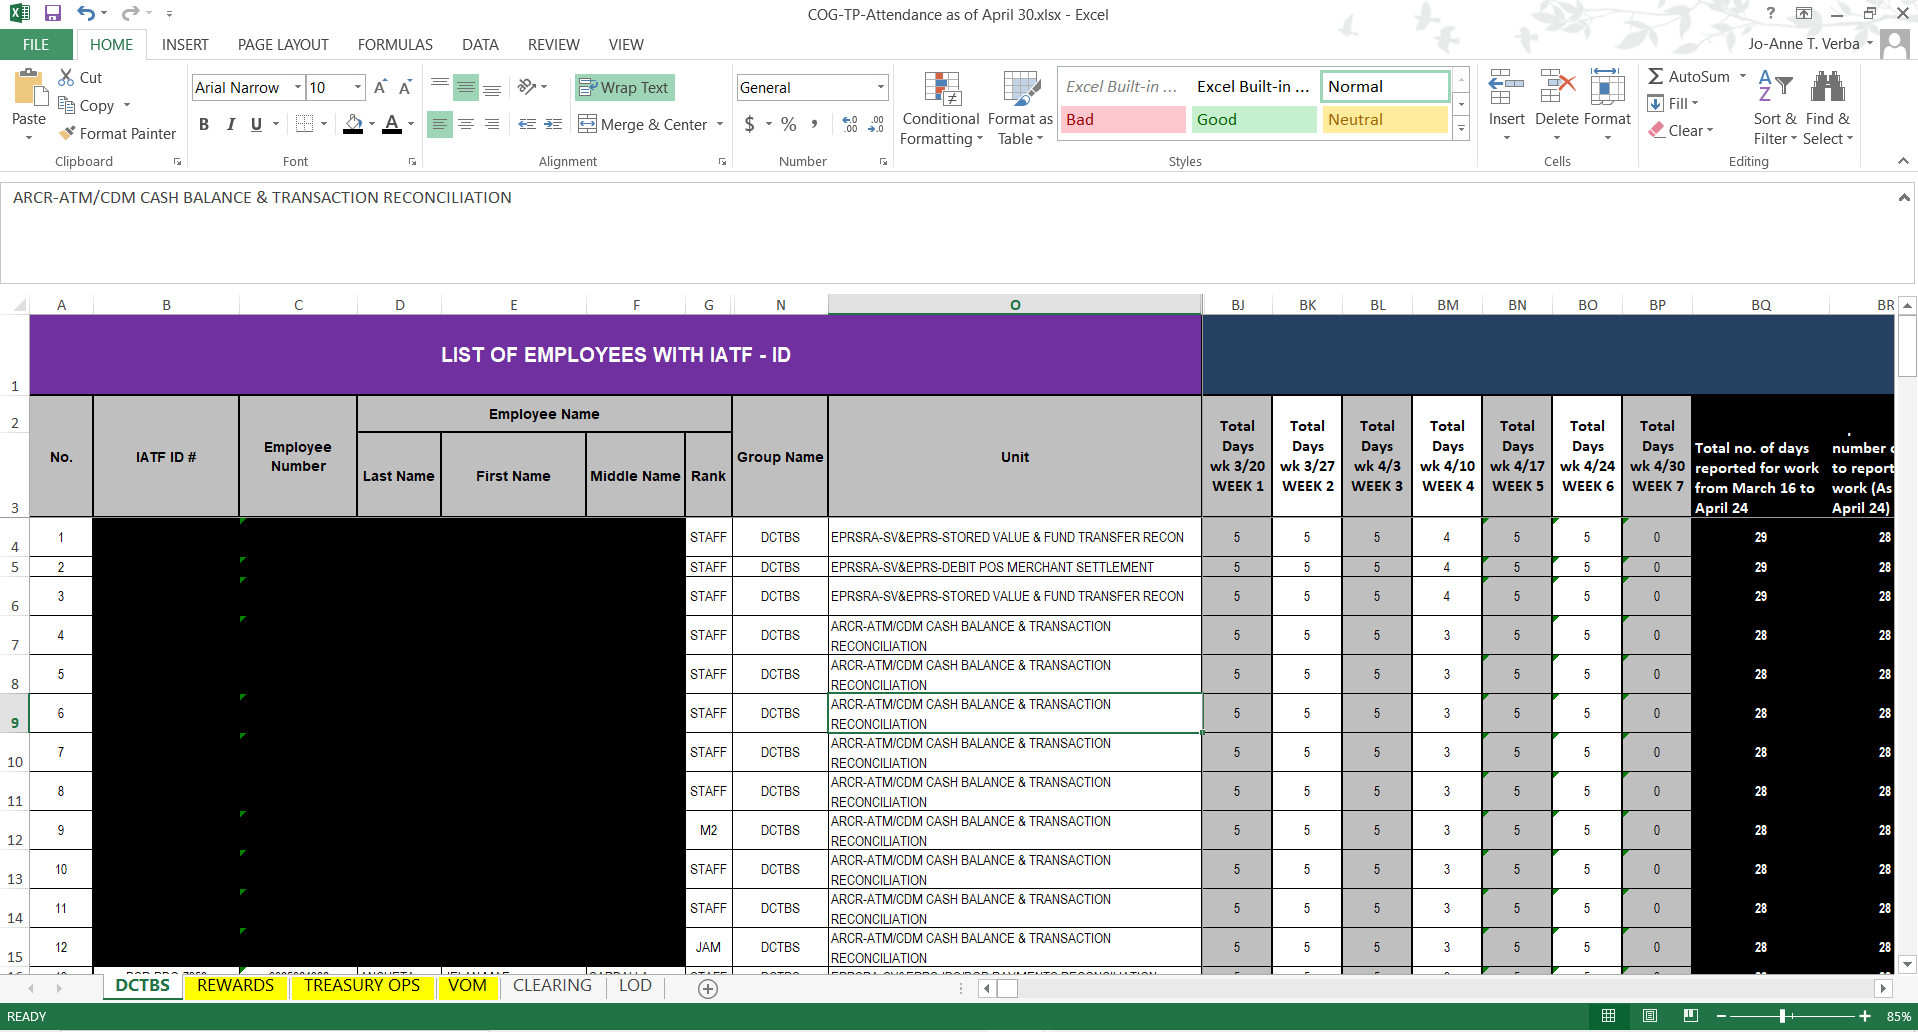Activate Format Painter
The width and height of the screenshot is (1918, 1032).
pyautogui.click(x=117, y=133)
